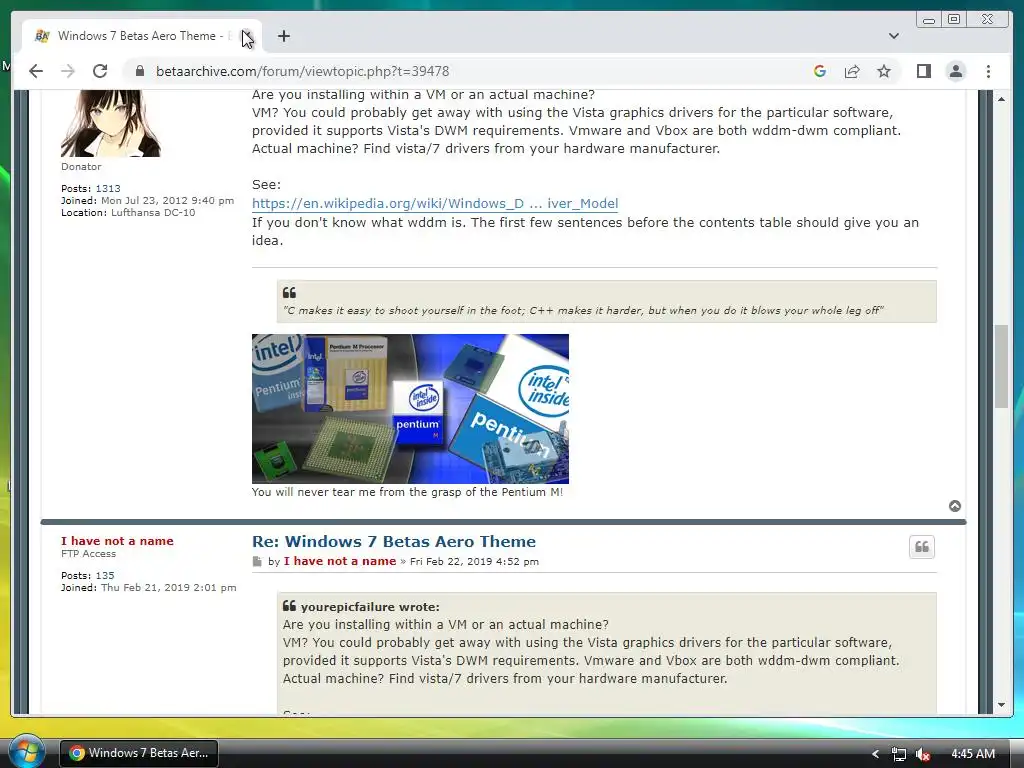Click the Donator rank label
The image size is (1024, 768).
tap(81, 167)
